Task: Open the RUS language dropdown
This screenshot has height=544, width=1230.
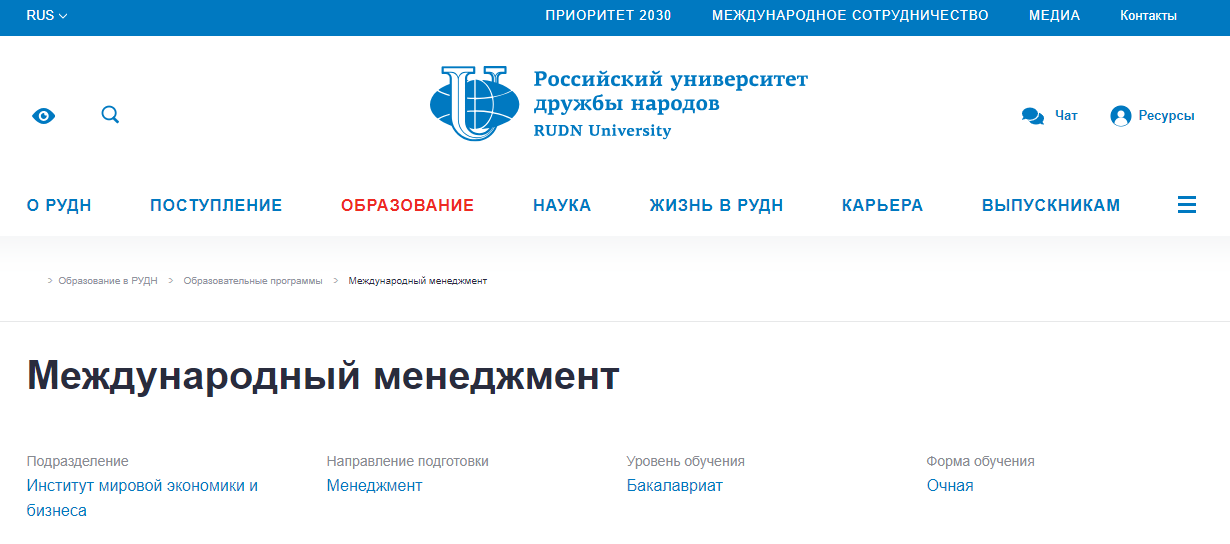Action: click(47, 16)
